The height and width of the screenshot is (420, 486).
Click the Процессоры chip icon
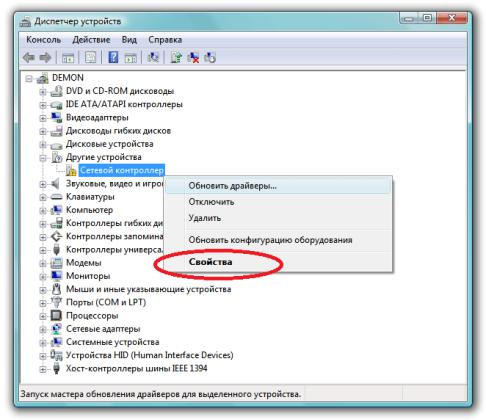click(56, 315)
